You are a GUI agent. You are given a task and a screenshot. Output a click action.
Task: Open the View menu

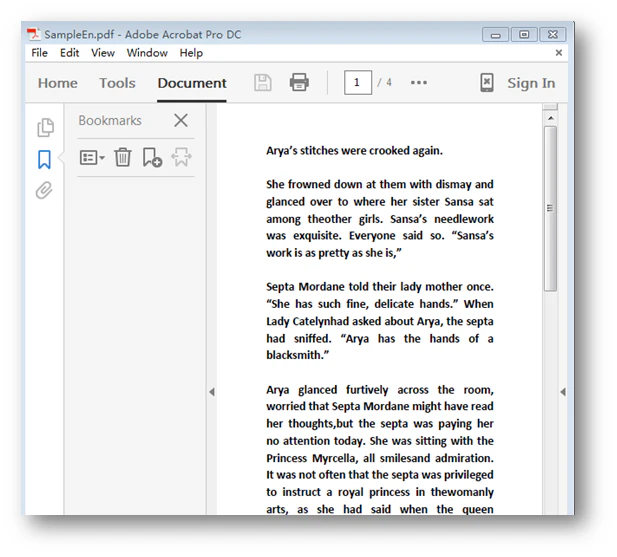point(103,53)
